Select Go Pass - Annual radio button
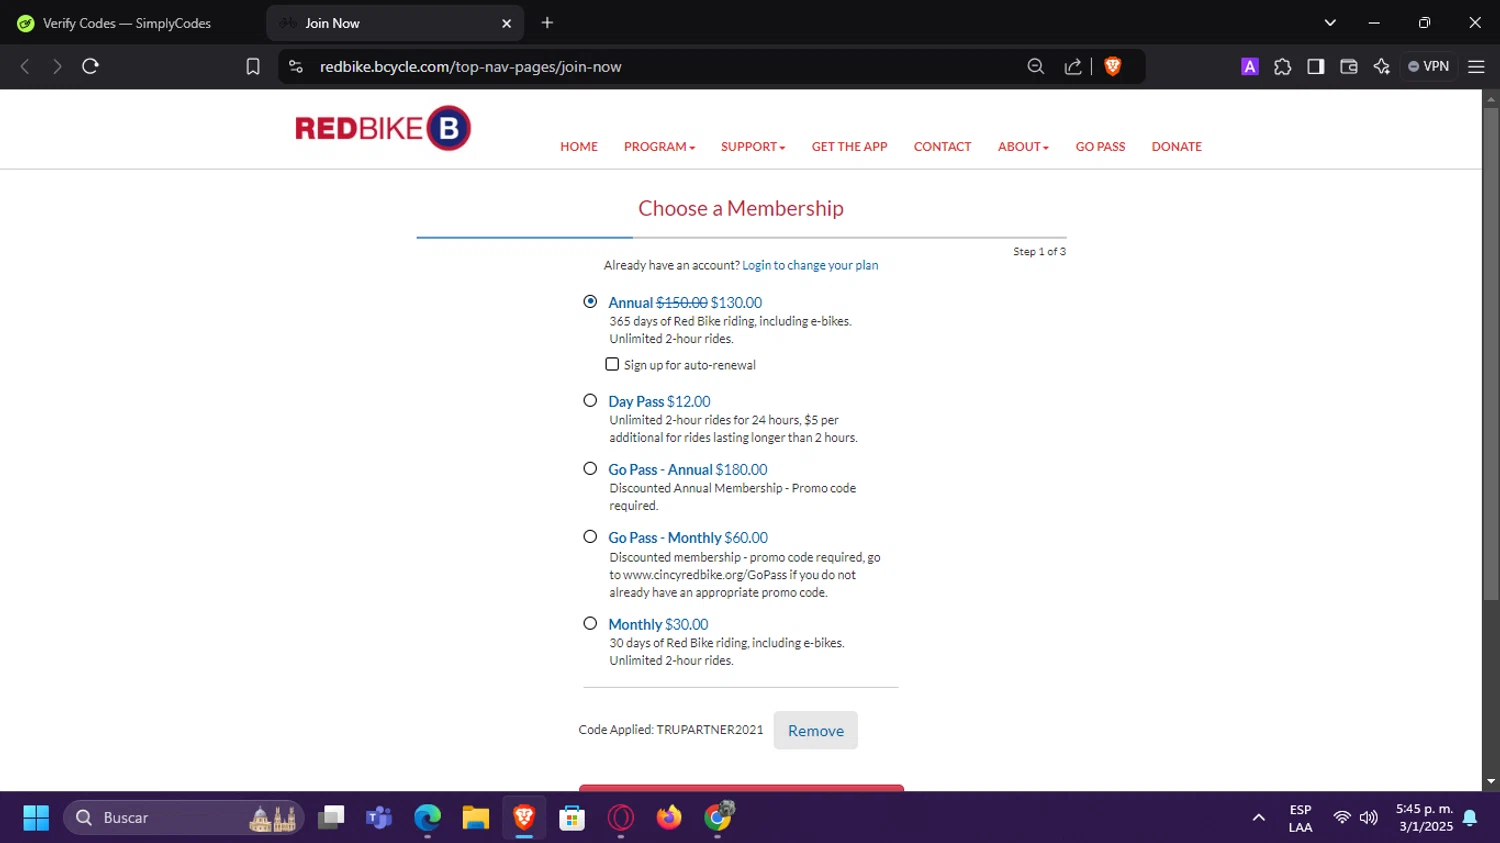Screen dimensions: 1500x843 (590, 468)
